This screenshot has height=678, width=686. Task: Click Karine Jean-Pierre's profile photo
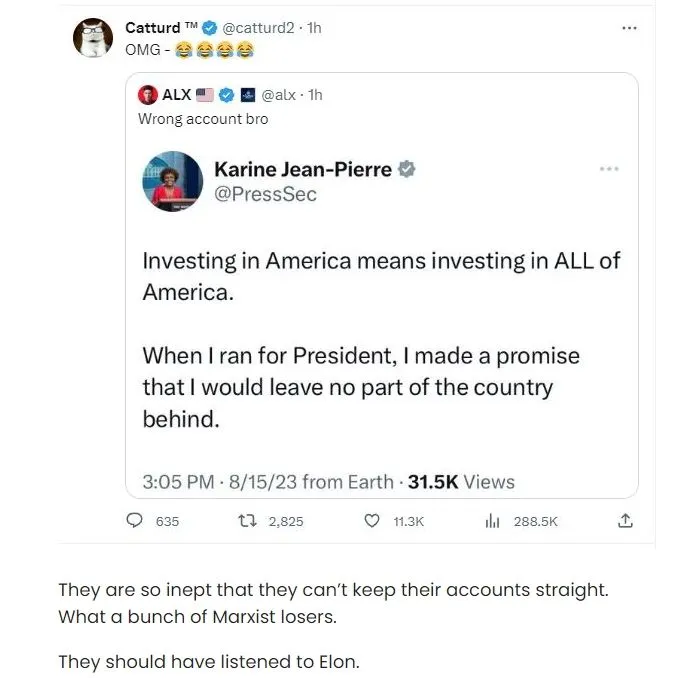(174, 181)
